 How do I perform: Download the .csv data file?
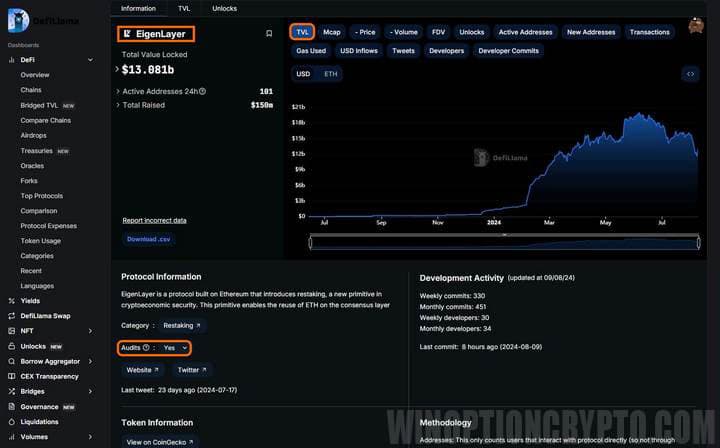click(x=148, y=239)
